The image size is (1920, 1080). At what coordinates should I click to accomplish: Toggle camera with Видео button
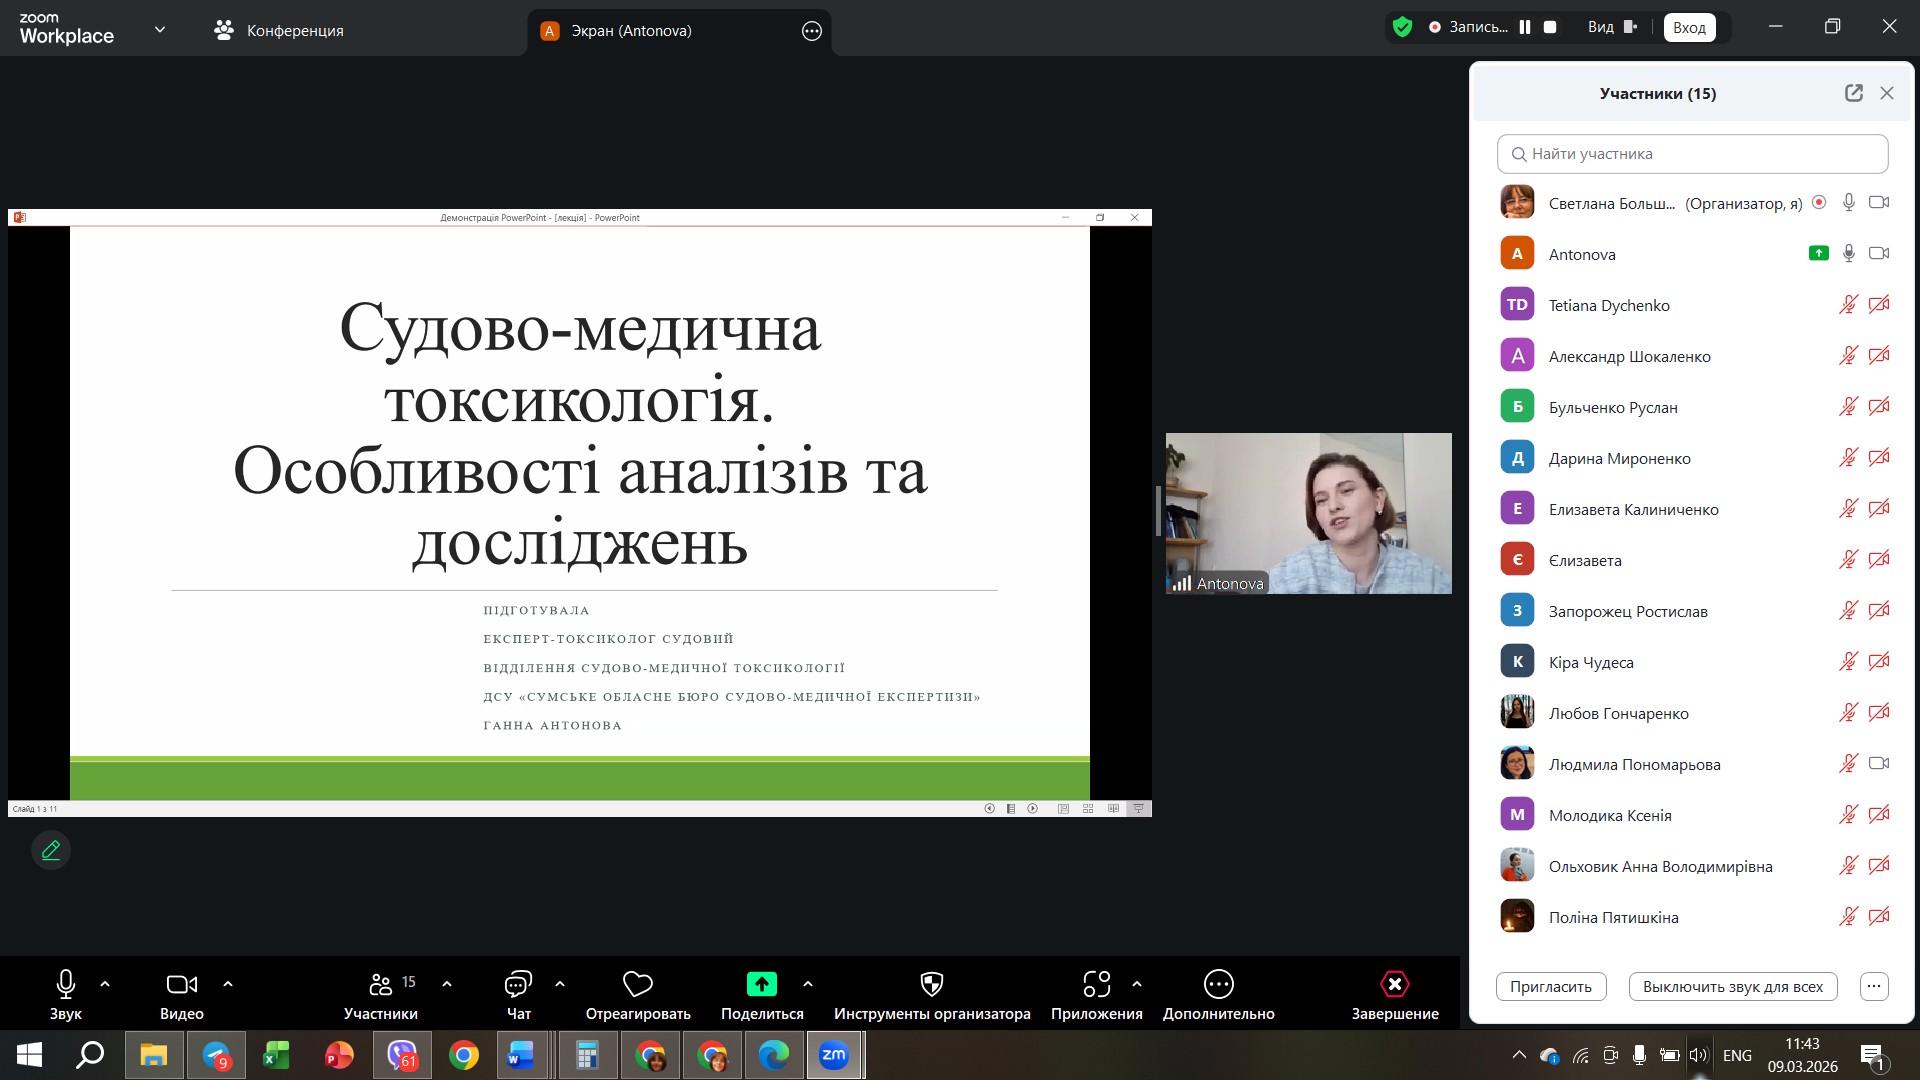point(181,984)
